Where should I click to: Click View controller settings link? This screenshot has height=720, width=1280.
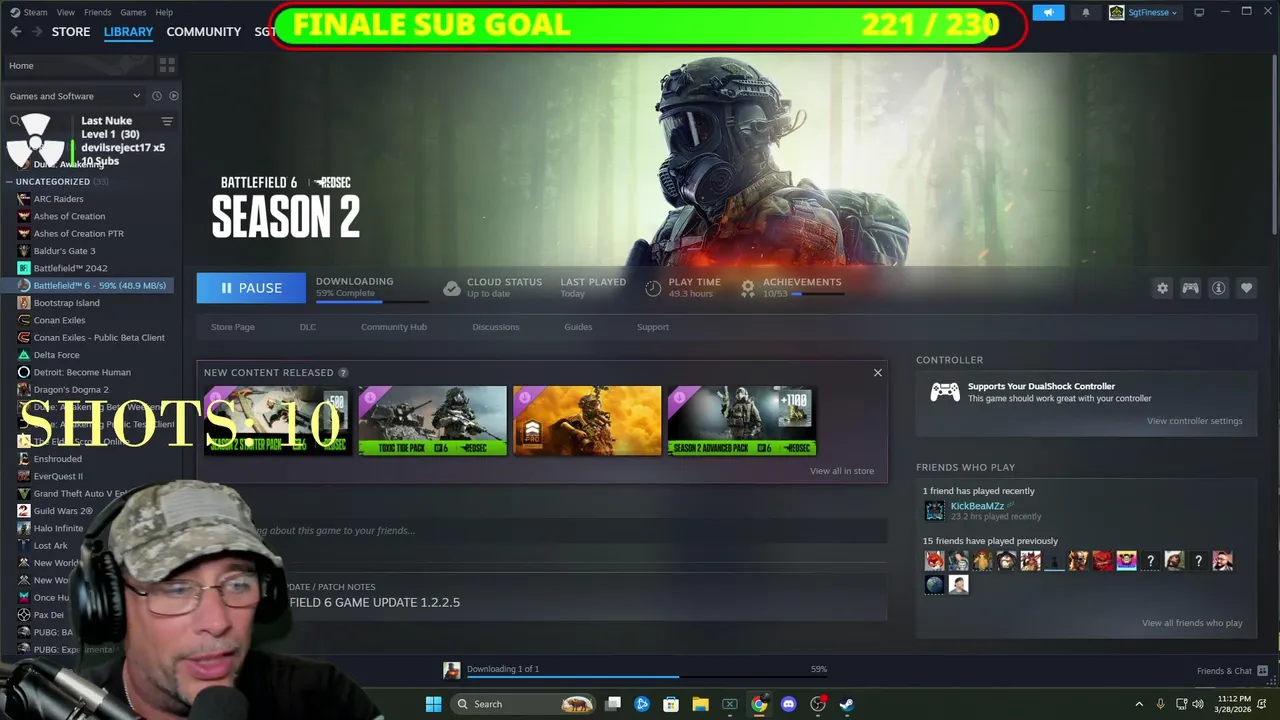pos(1195,421)
